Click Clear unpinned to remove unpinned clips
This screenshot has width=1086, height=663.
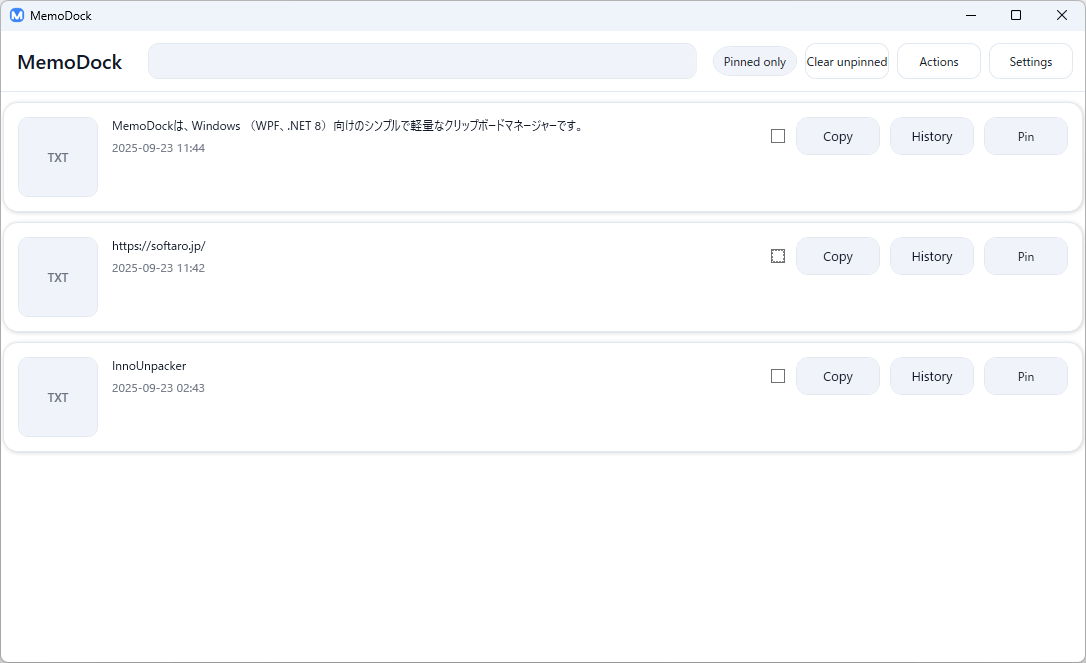846,62
